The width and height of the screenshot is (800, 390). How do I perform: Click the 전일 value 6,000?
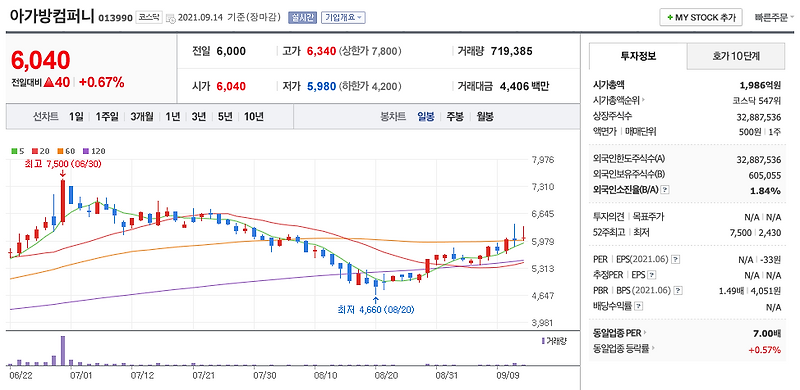pos(231,51)
